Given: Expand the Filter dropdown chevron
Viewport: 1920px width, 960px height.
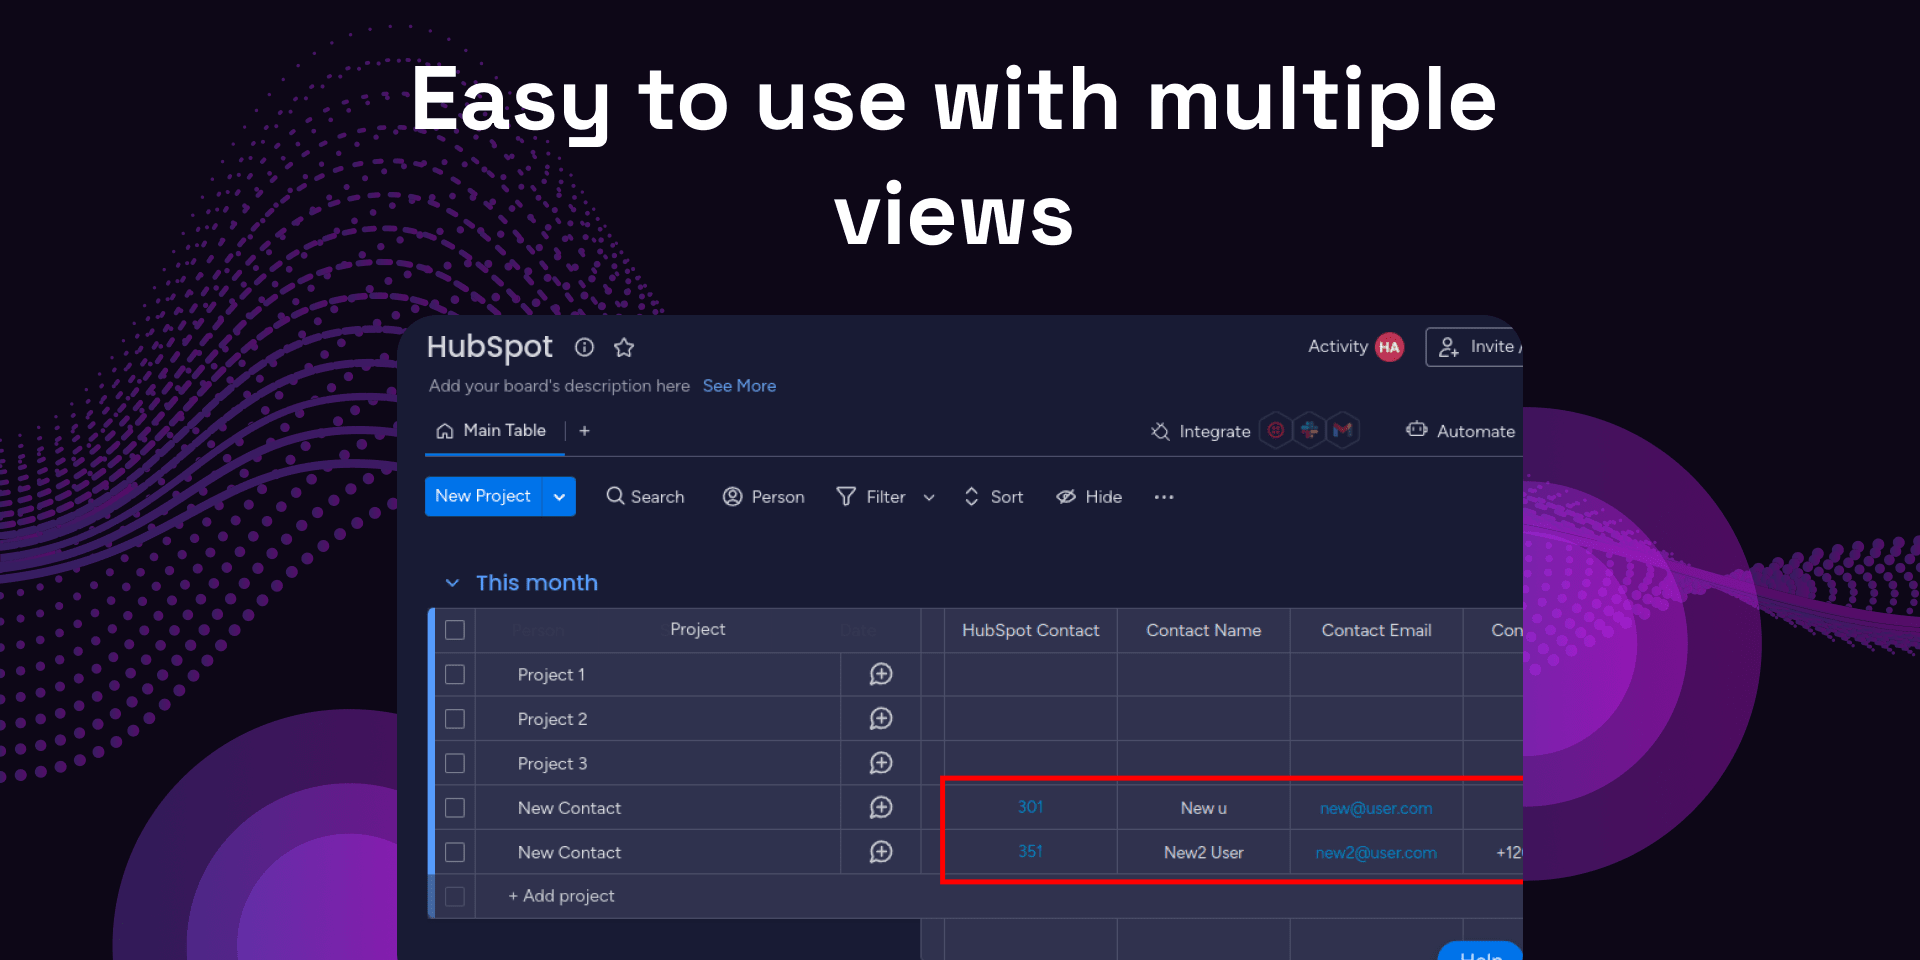Looking at the screenshot, I should pyautogui.click(x=929, y=497).
